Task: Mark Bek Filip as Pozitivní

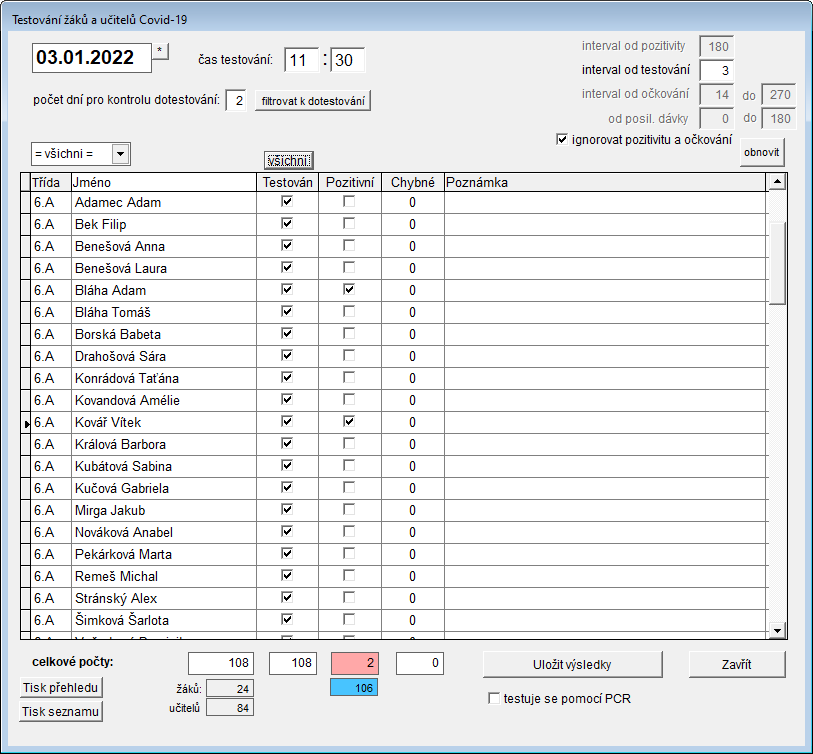Action: click(x=349, y=224)
